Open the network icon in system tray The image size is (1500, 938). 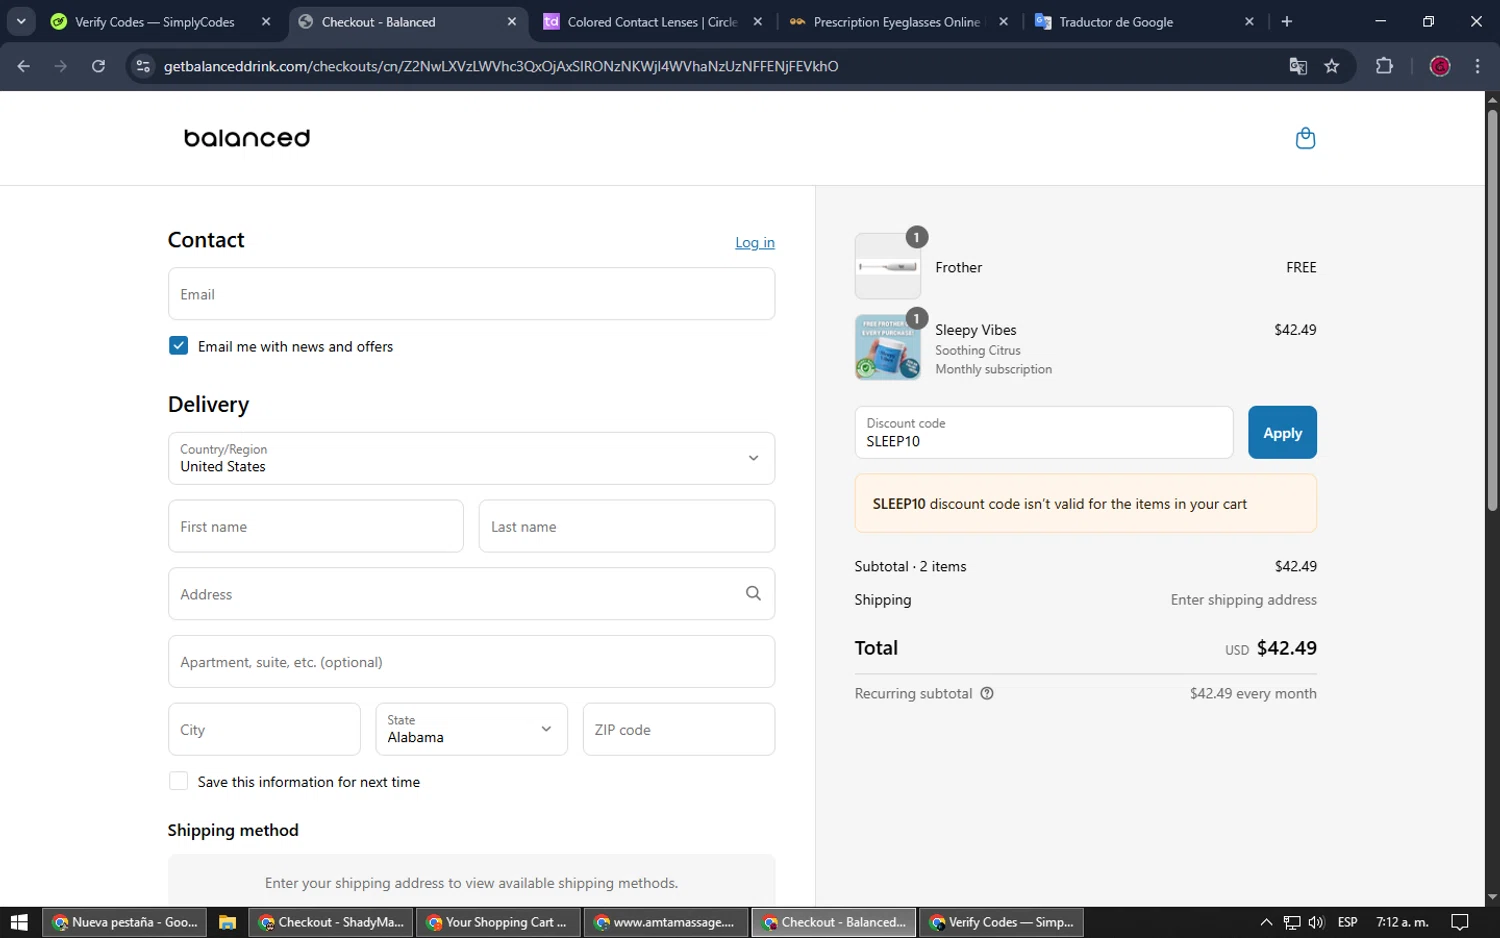1292,922
